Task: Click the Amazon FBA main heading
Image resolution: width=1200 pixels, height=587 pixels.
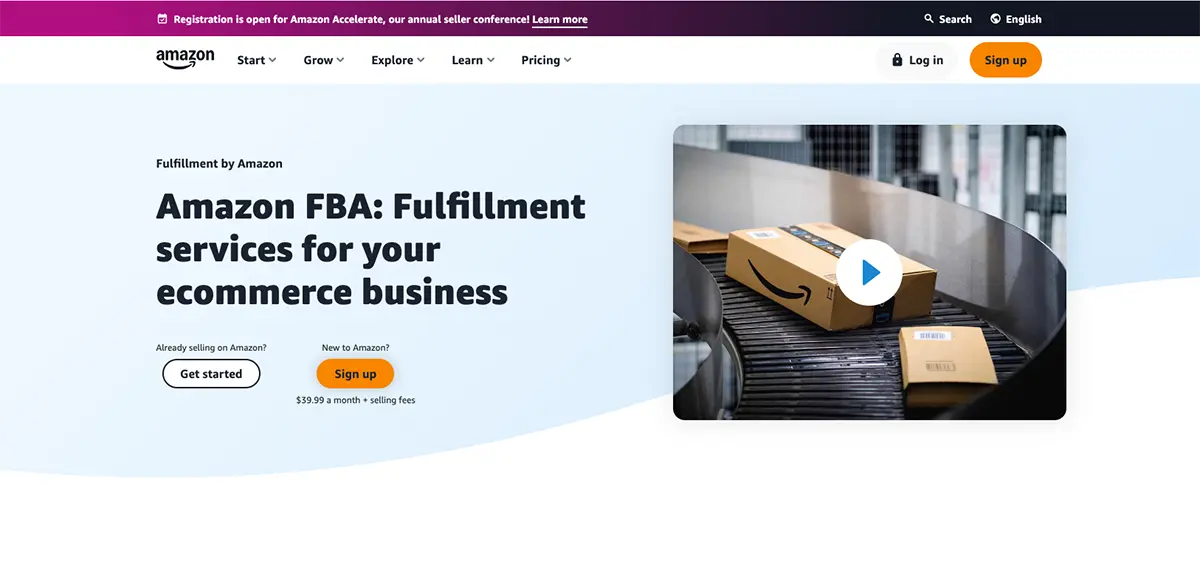Action: point(371,249)
